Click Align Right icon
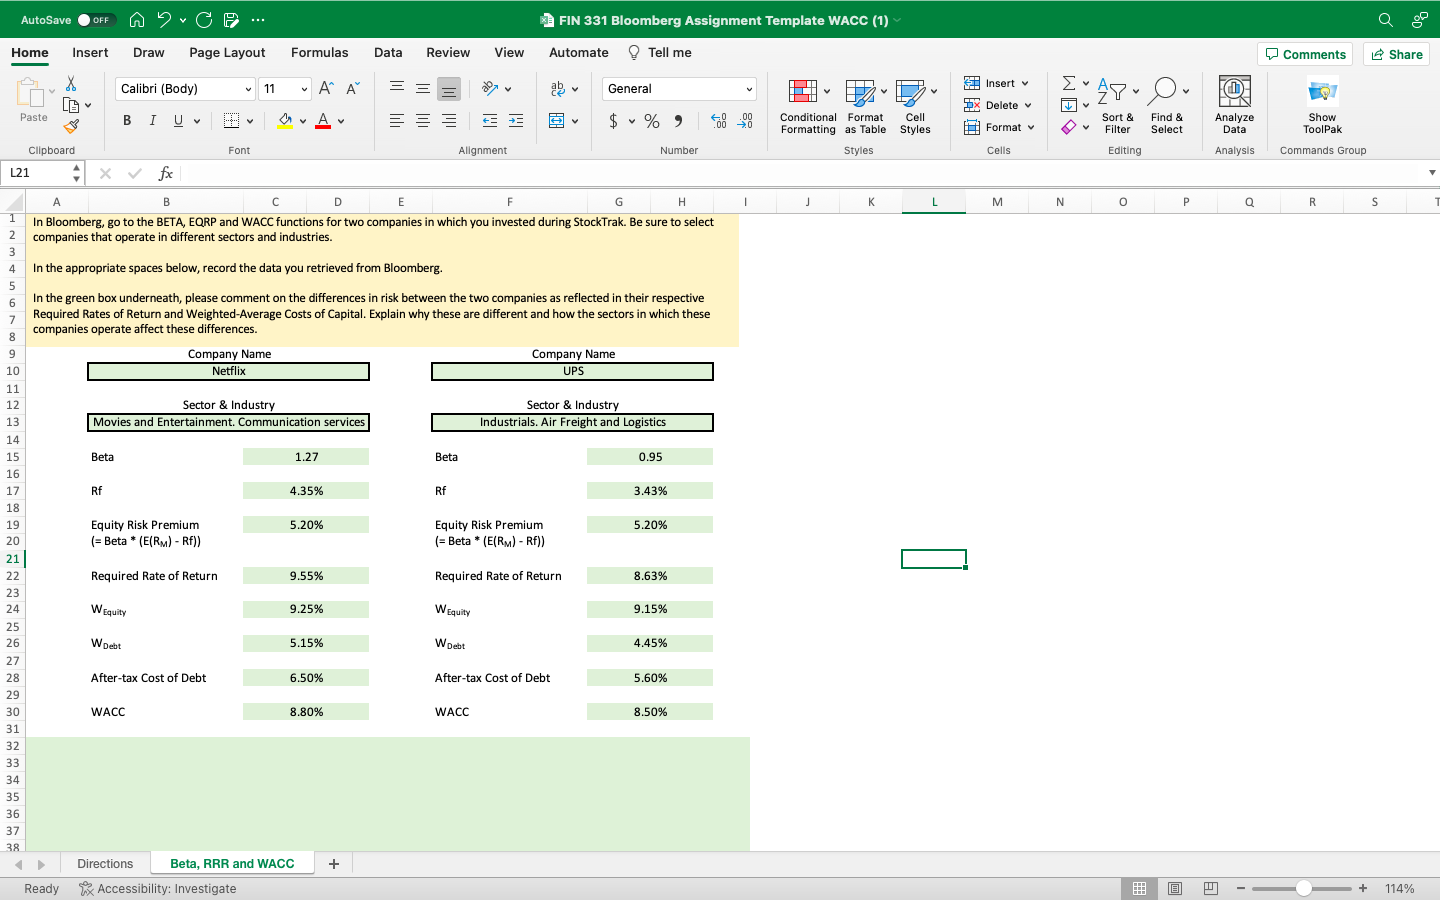The image size is (1440, 900). (449, 120)
